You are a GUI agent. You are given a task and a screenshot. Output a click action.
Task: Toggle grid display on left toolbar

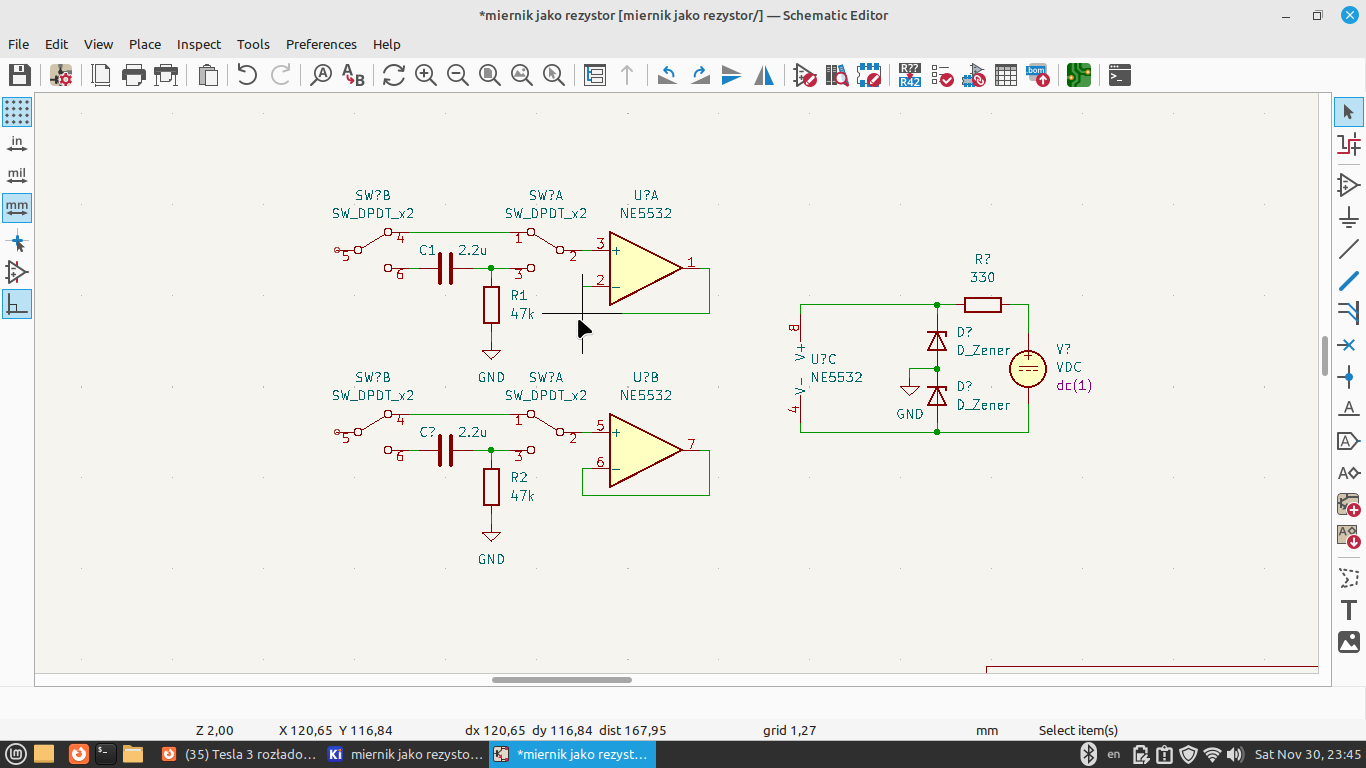pos(17,112)
